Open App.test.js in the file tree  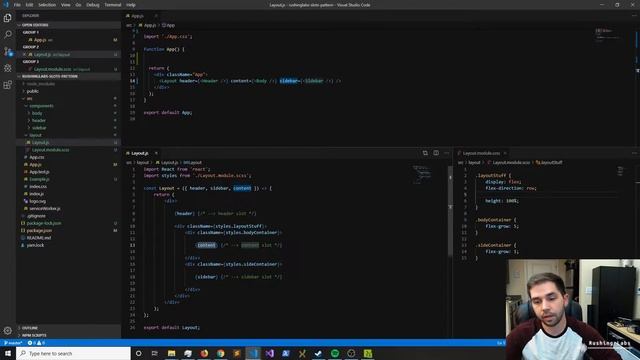pyautogui.click(x=39, y=172)
